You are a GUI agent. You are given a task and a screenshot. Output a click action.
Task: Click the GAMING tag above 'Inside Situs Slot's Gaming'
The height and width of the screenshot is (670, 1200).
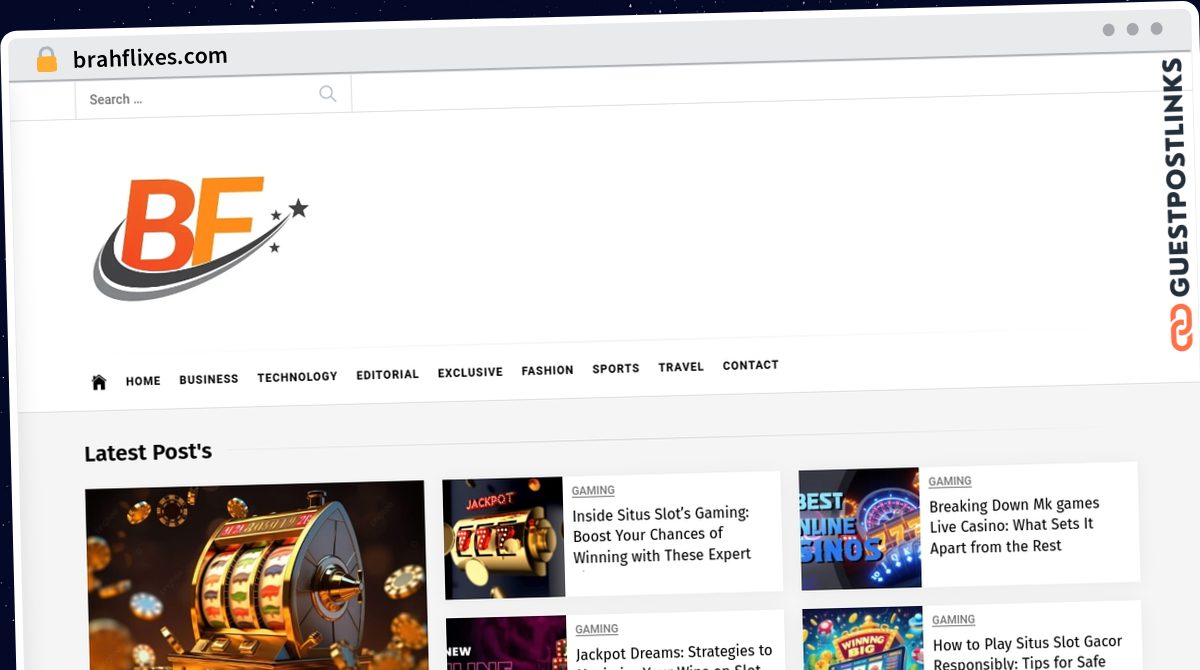pos(593,490)
